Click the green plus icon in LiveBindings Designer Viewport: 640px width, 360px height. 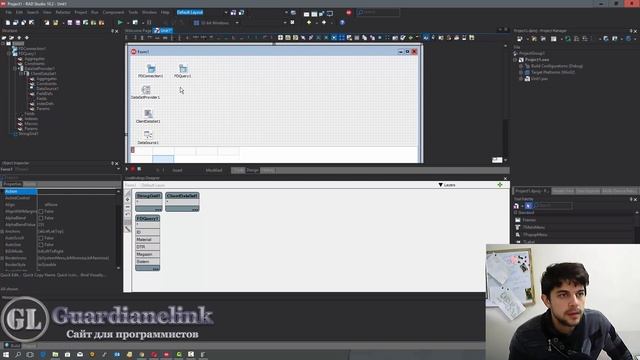(500, 185)
